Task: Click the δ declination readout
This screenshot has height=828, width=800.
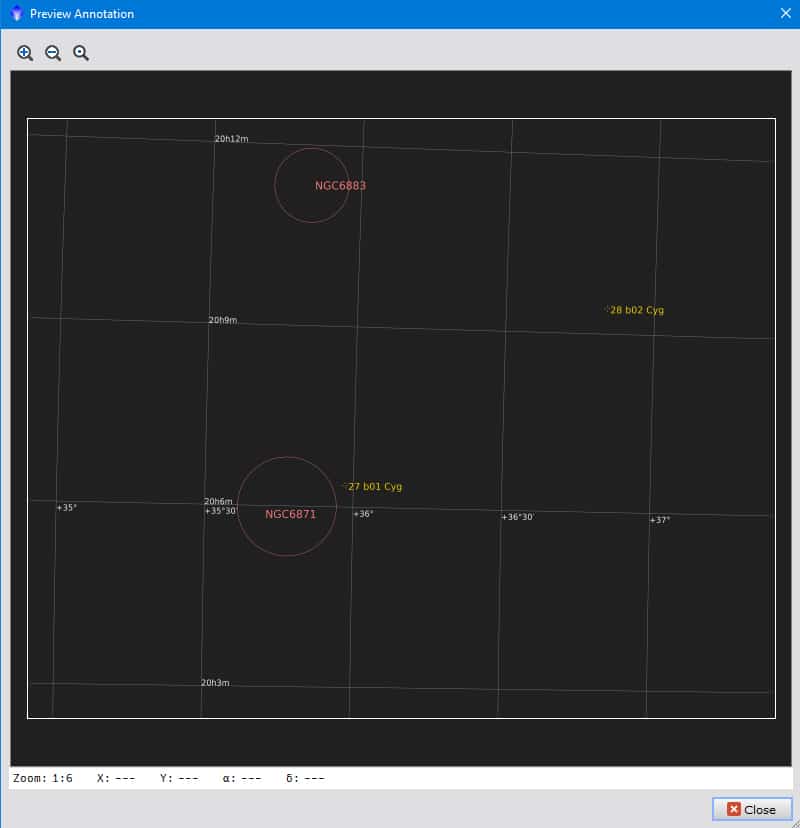Action: pos(305,778)
